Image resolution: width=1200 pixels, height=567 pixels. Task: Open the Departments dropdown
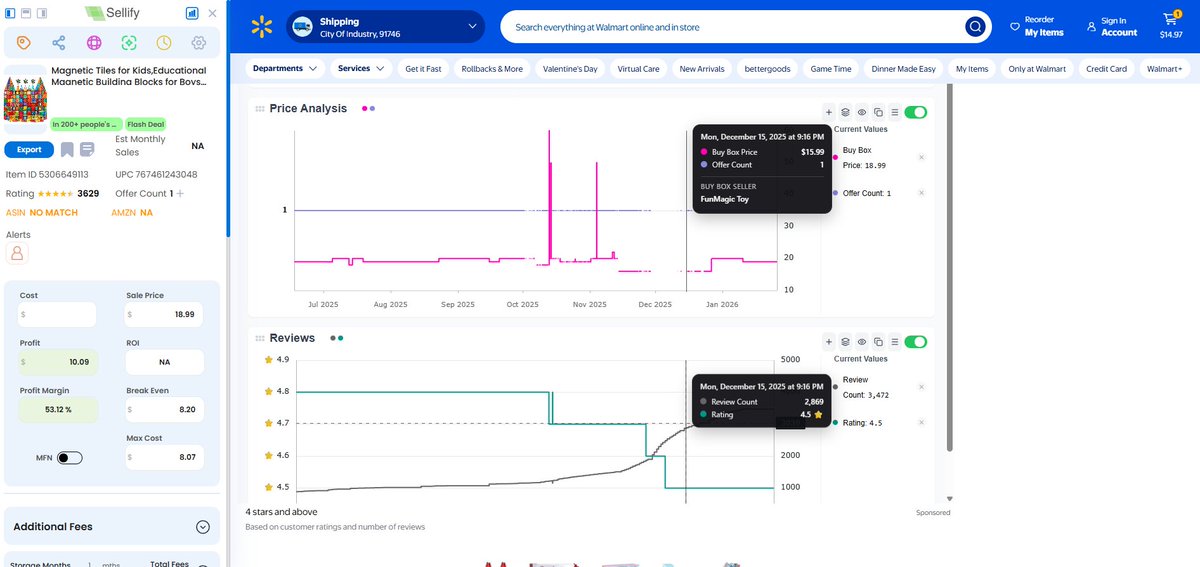[x=286, y=69]
